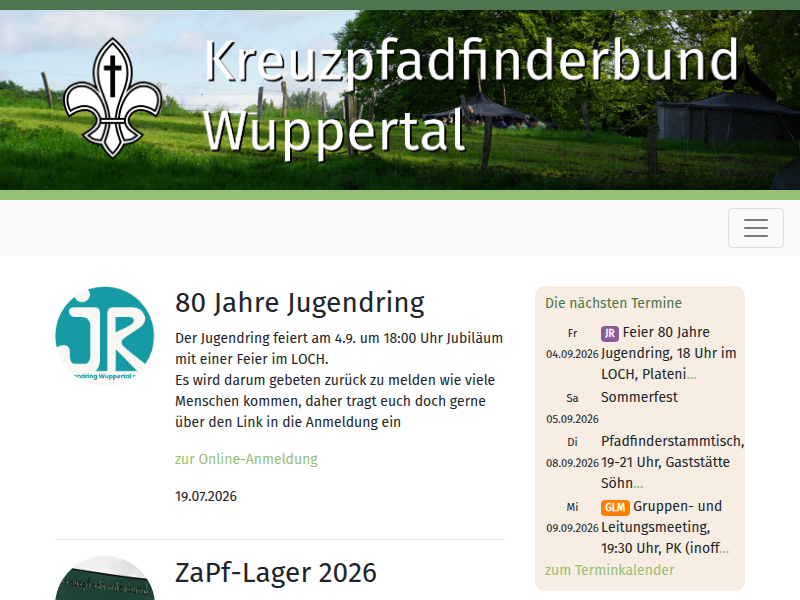800x600 pixels.
Task: Click the text 'mit einer Feier im LOCH.'
Action: point(252,359)
